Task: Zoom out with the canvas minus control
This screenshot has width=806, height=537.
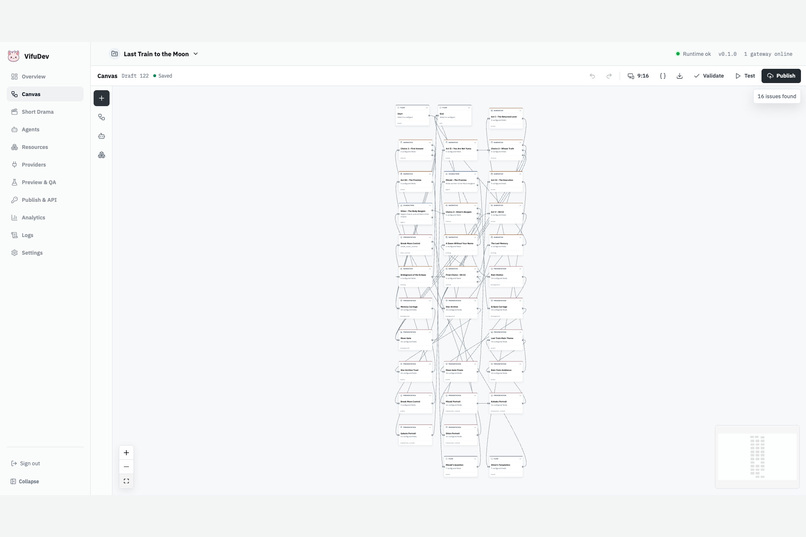Action: click(x=126, y=467)
